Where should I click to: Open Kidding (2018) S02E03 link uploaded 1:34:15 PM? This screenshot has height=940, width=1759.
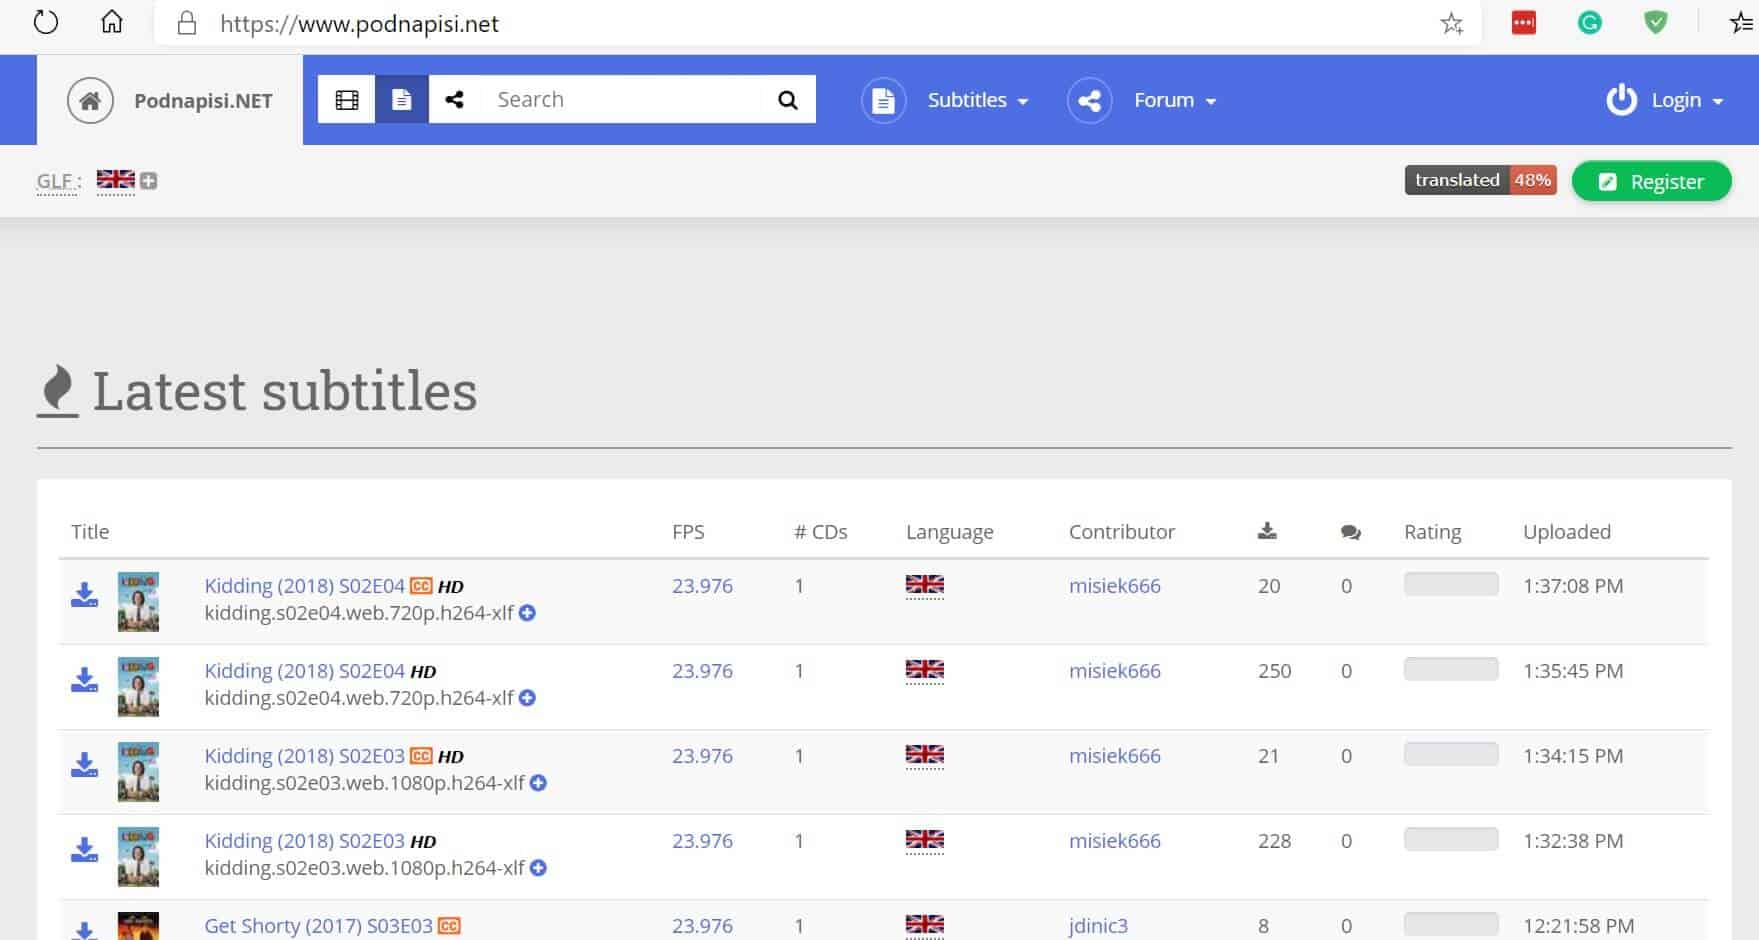[x=304, y=756]
